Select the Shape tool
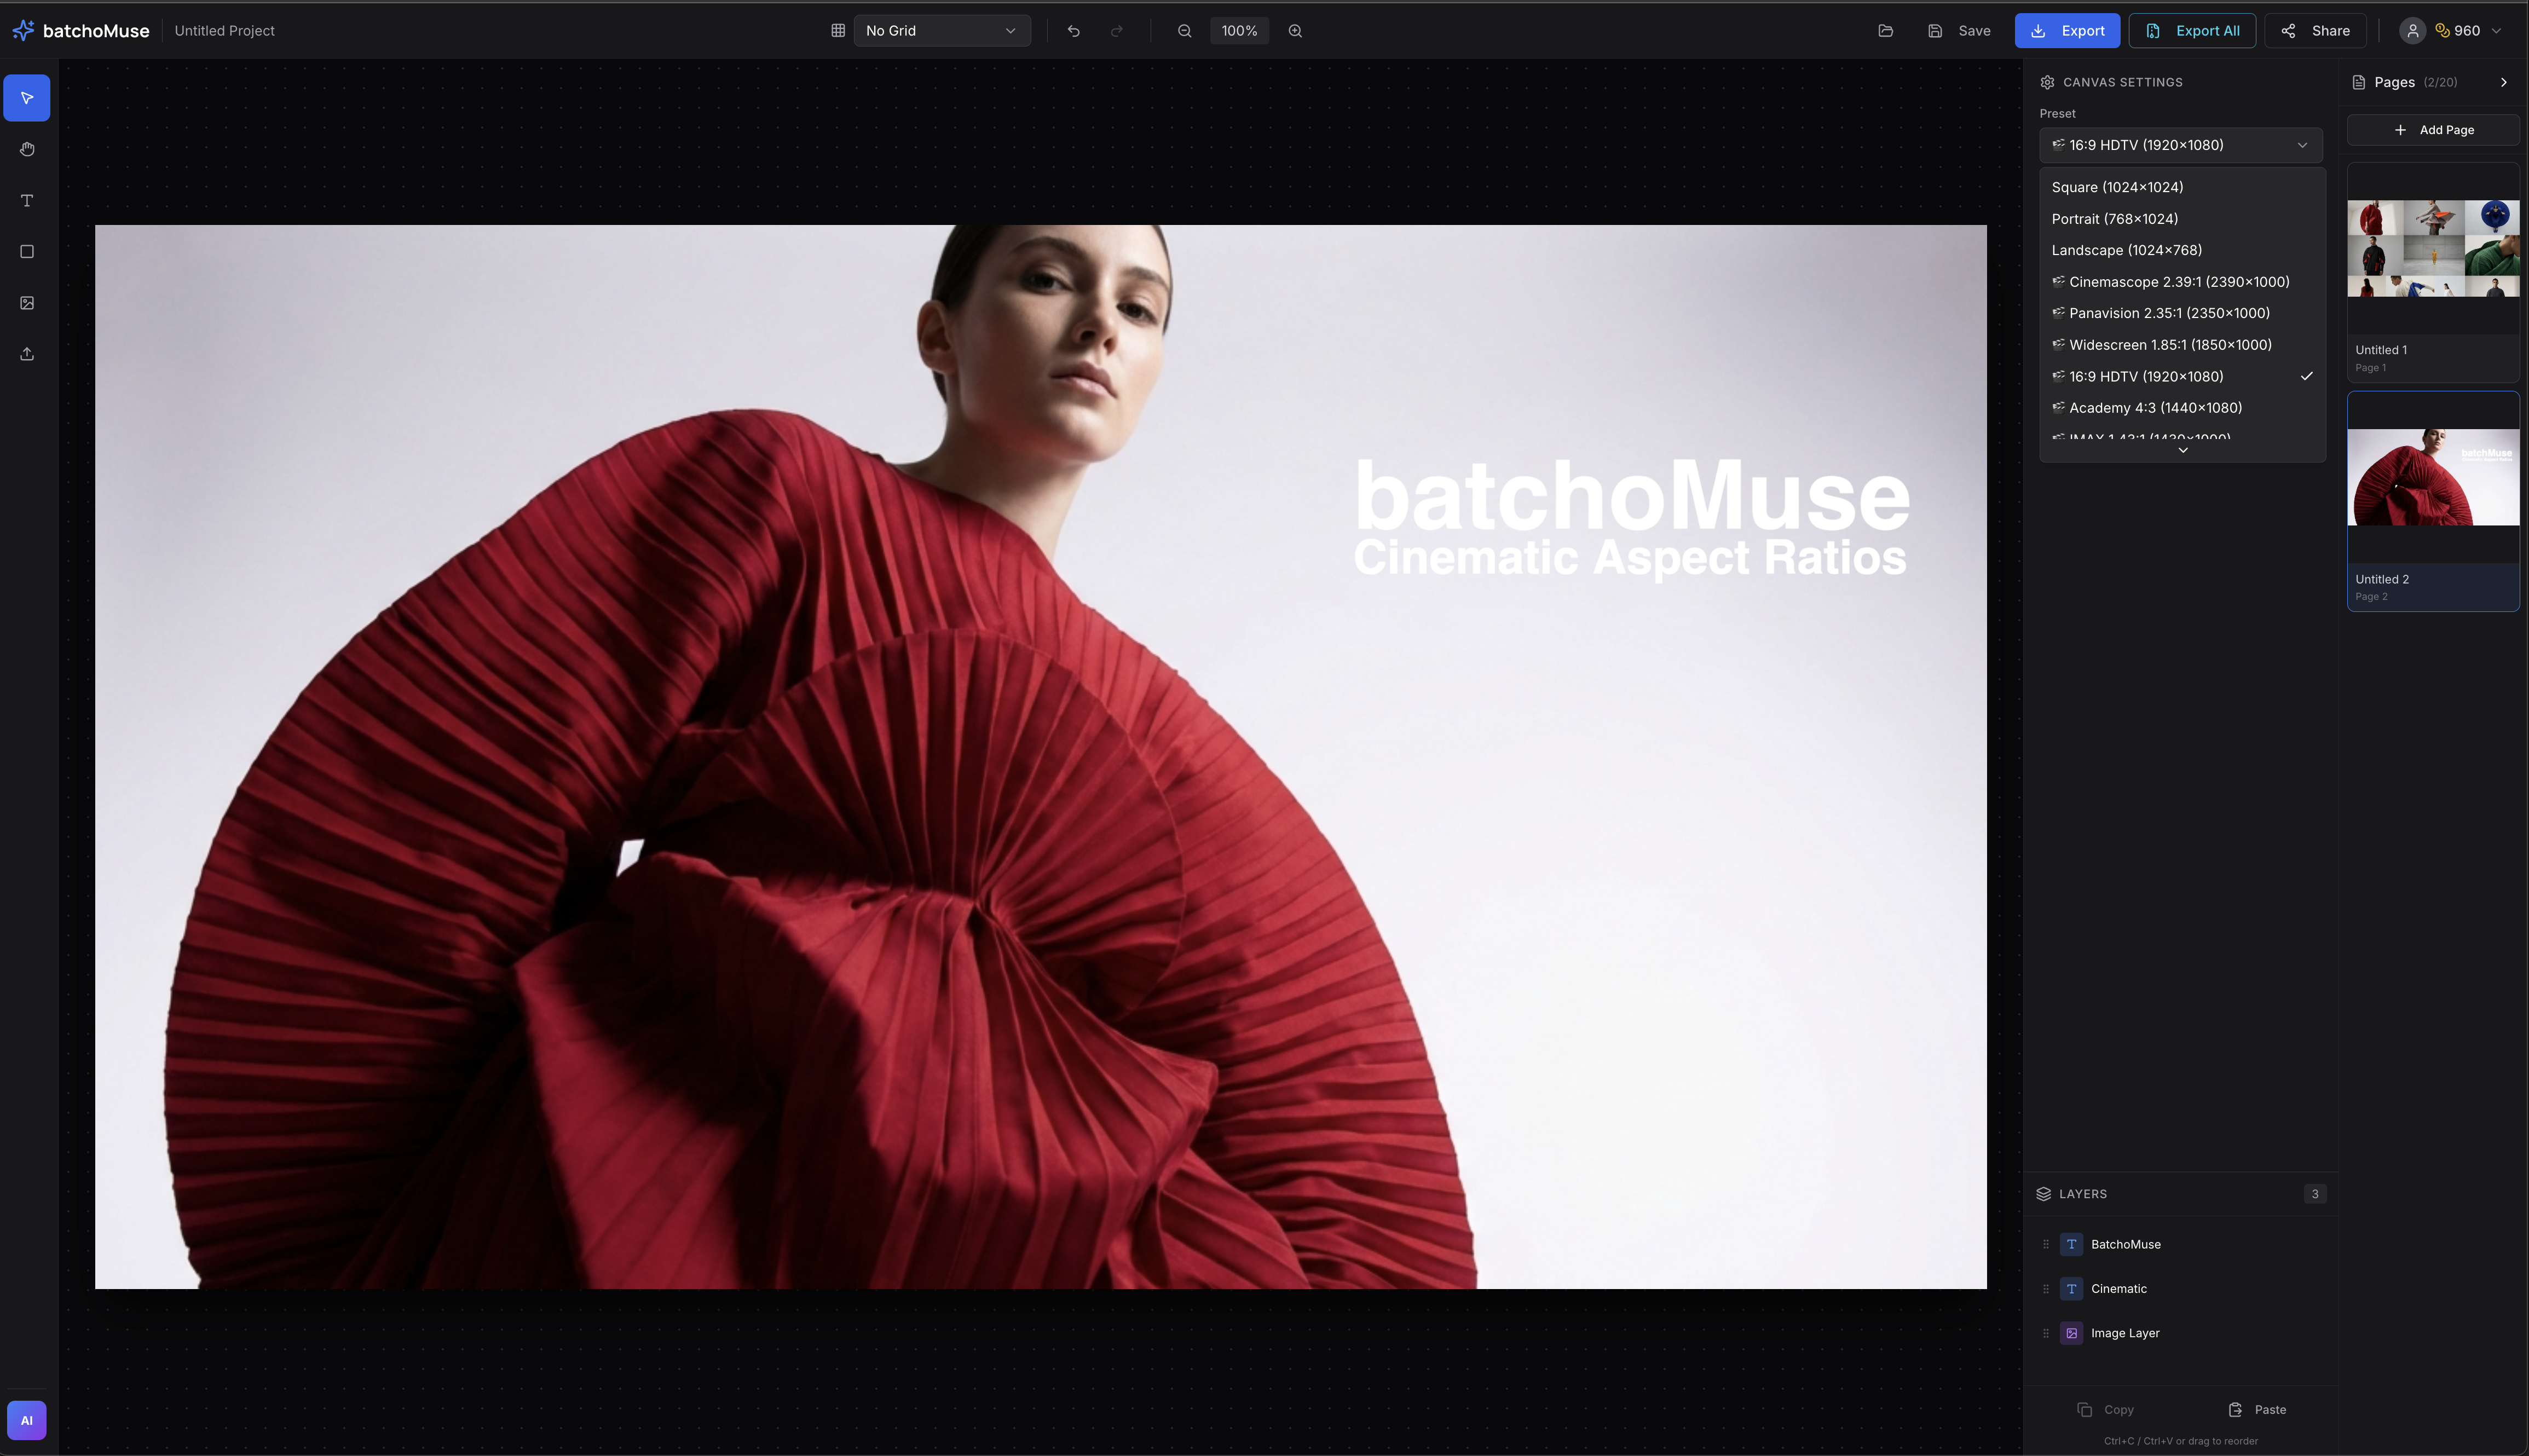This screenshot has width=2529, height=1456. [26, 251]
